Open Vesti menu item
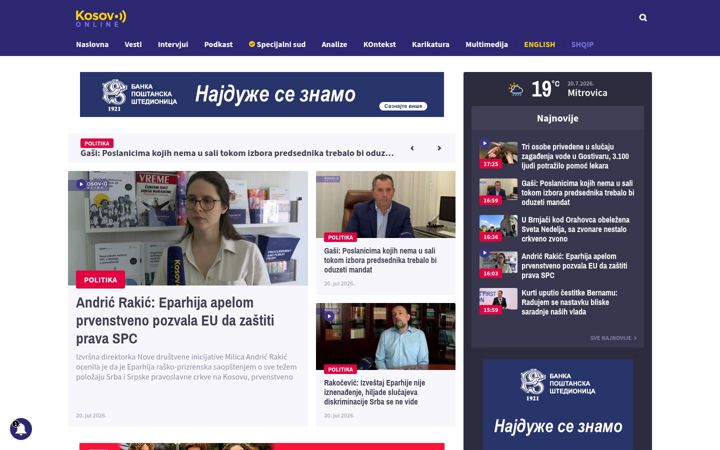Image resolution: width=720 pixels, height=450 pixels. coord(133,45)
